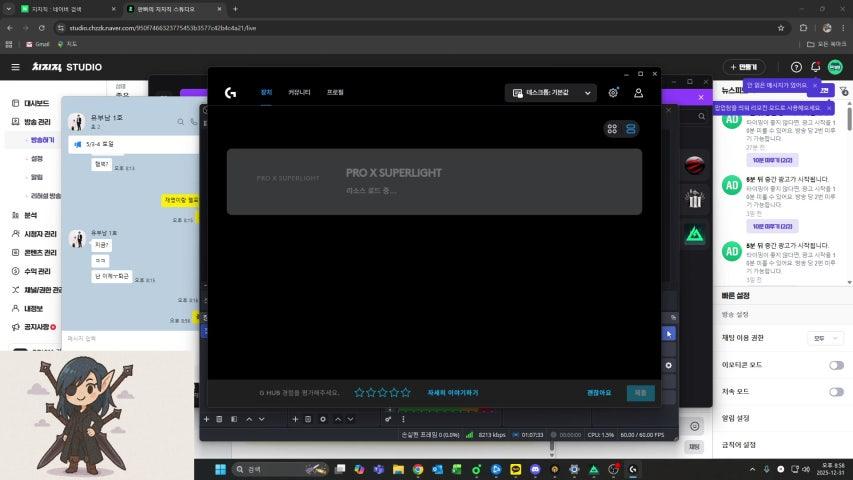Switch devices to grid view layout
This screenshot has width=853, height=480.
point(611,129)
